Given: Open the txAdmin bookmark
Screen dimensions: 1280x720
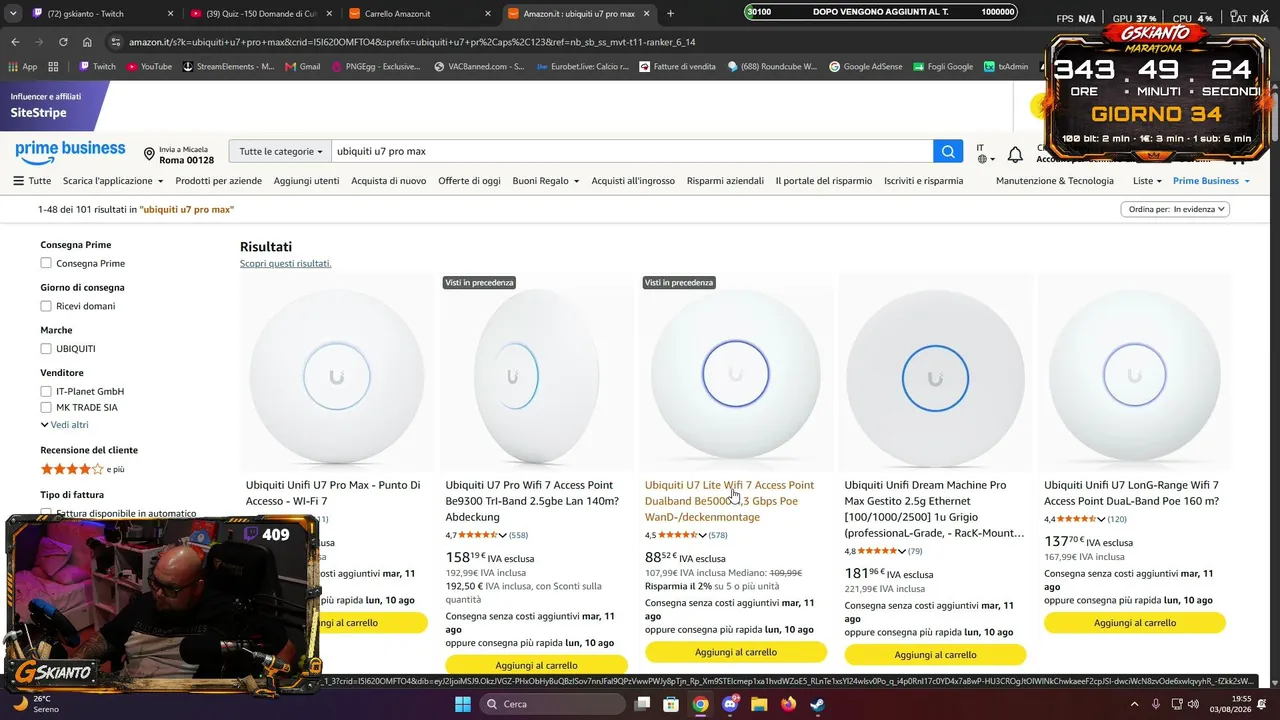Looking at the screenshot, I should click(x=1006, y=67).
